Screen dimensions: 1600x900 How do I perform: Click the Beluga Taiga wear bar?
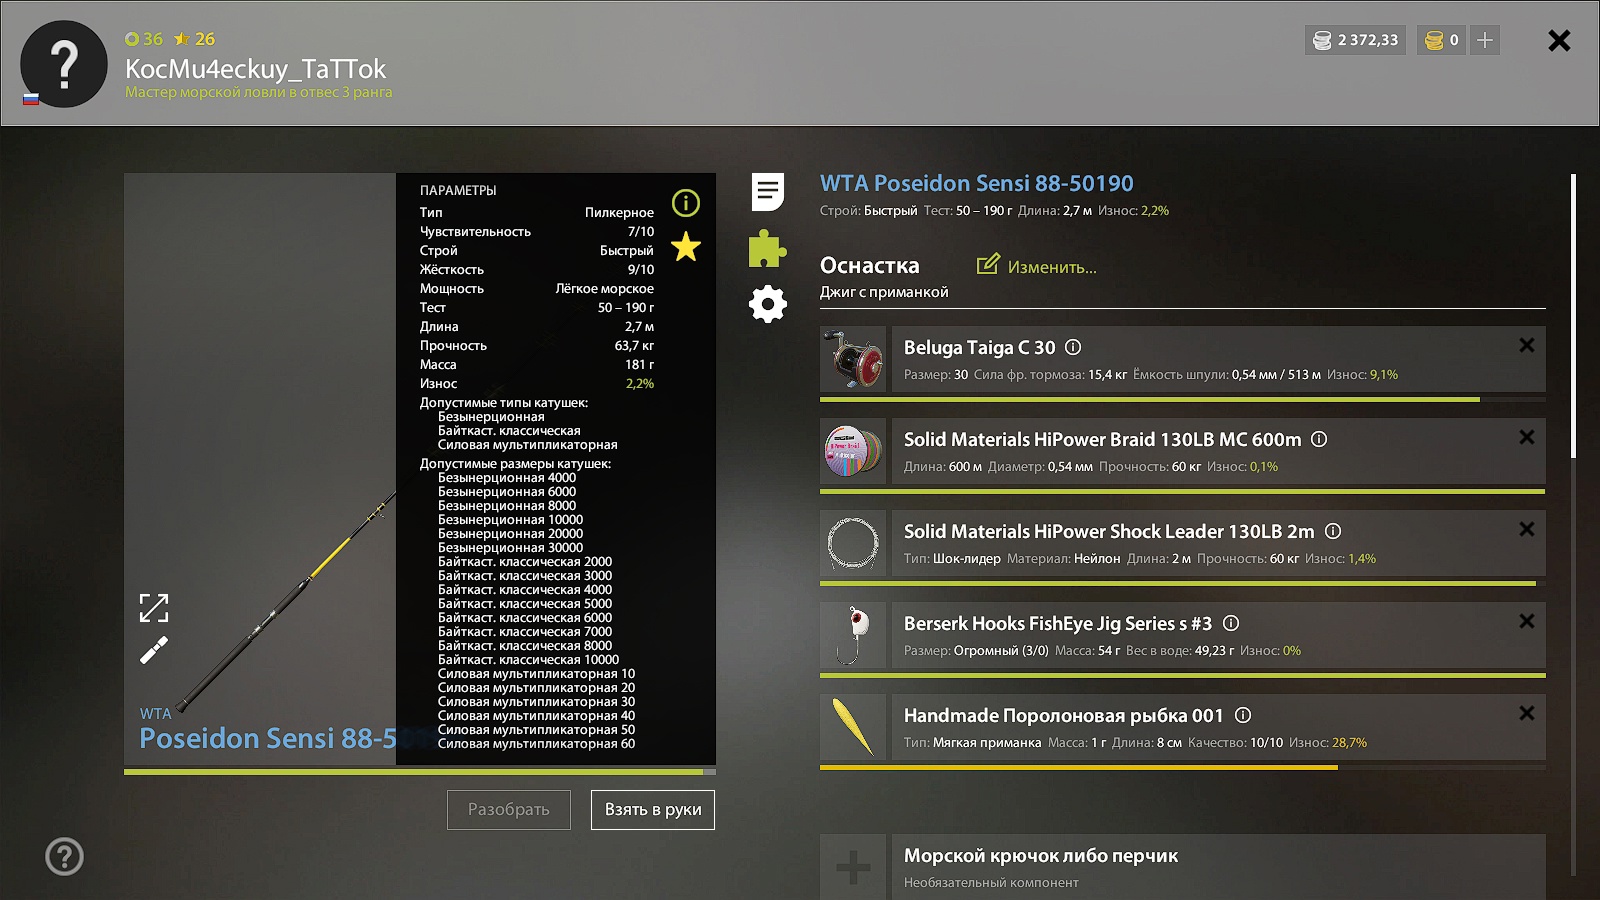[x=1182, y=399]
